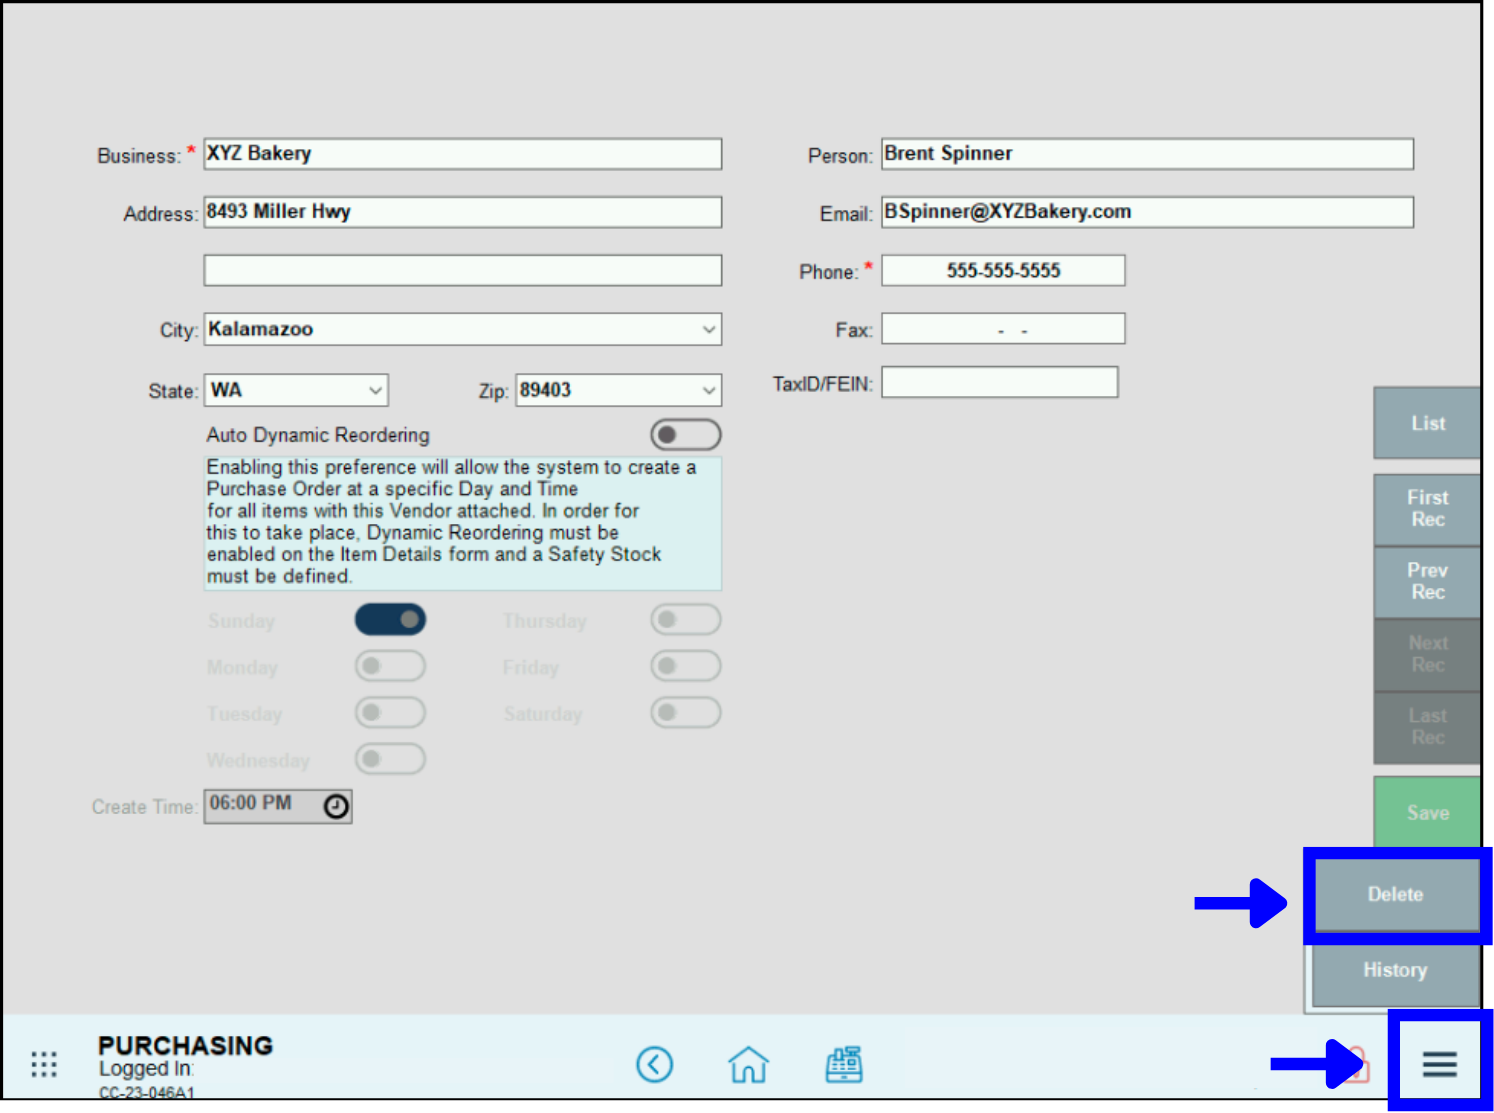Go to the Home screen icon

(748, 1064)
